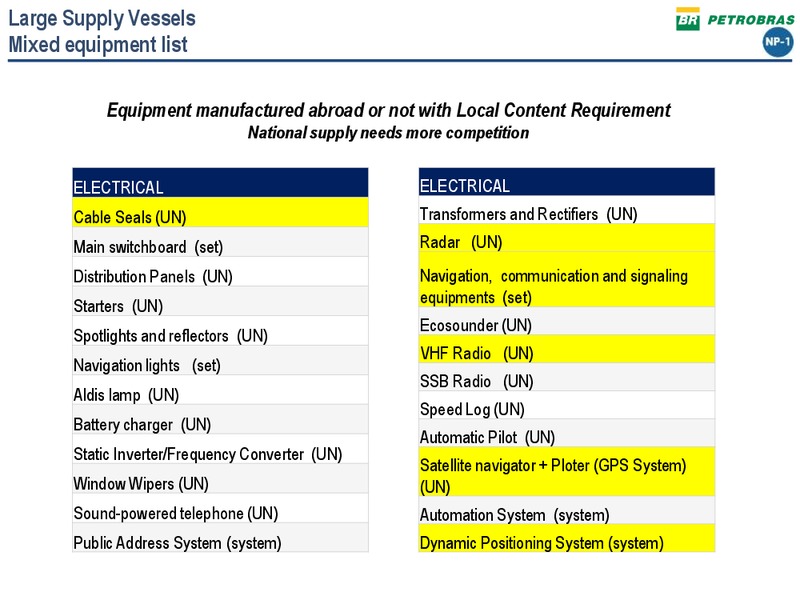800x600 pixels.
Task: Select the 'Dynamic Positioning System (system)' row
Action: 567,538
